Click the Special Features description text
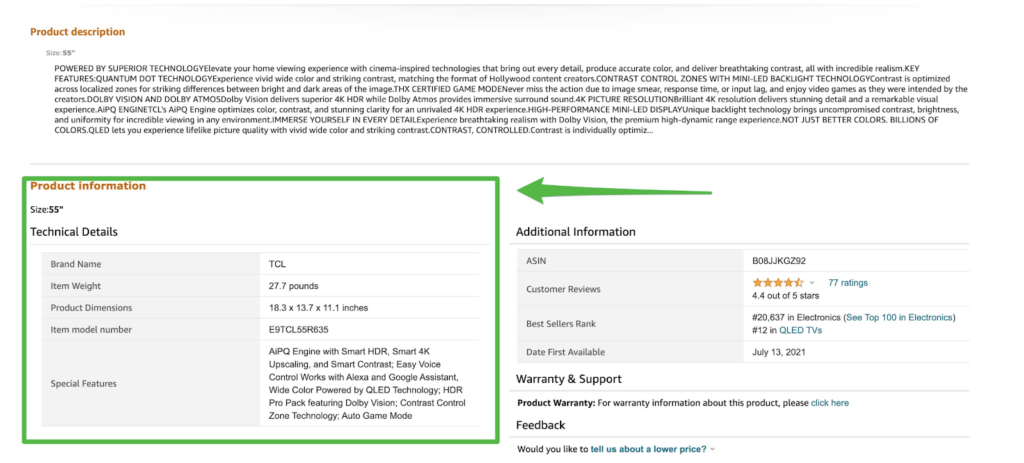 (x=367, y=384)
